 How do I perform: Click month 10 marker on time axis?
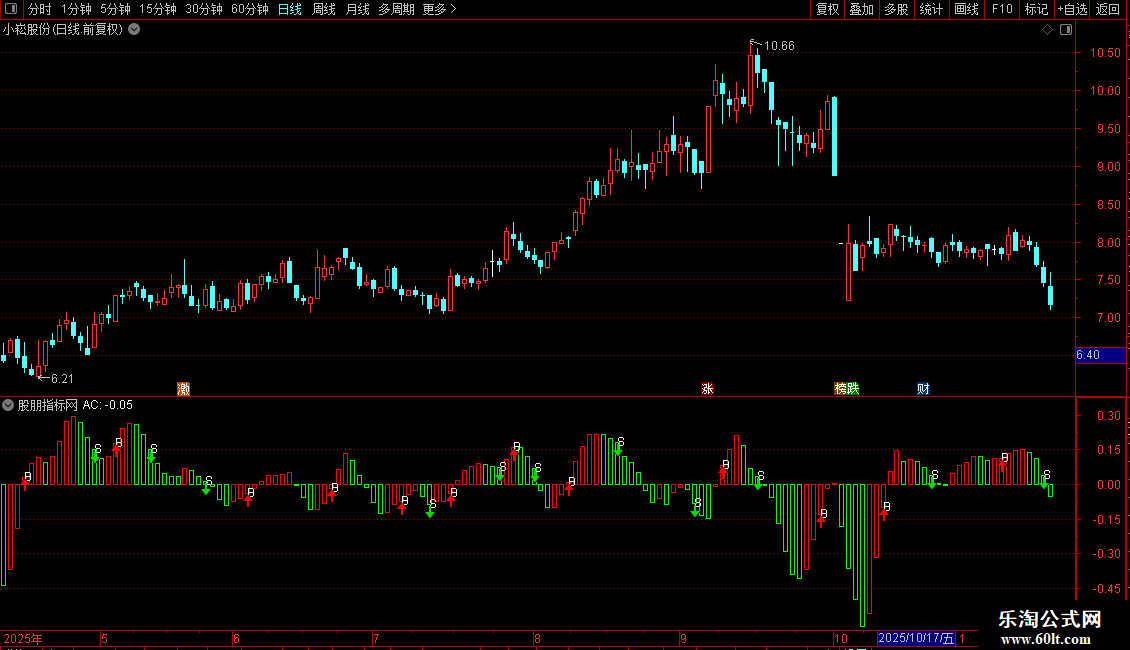pyautogui.click(x=840, y=638)
